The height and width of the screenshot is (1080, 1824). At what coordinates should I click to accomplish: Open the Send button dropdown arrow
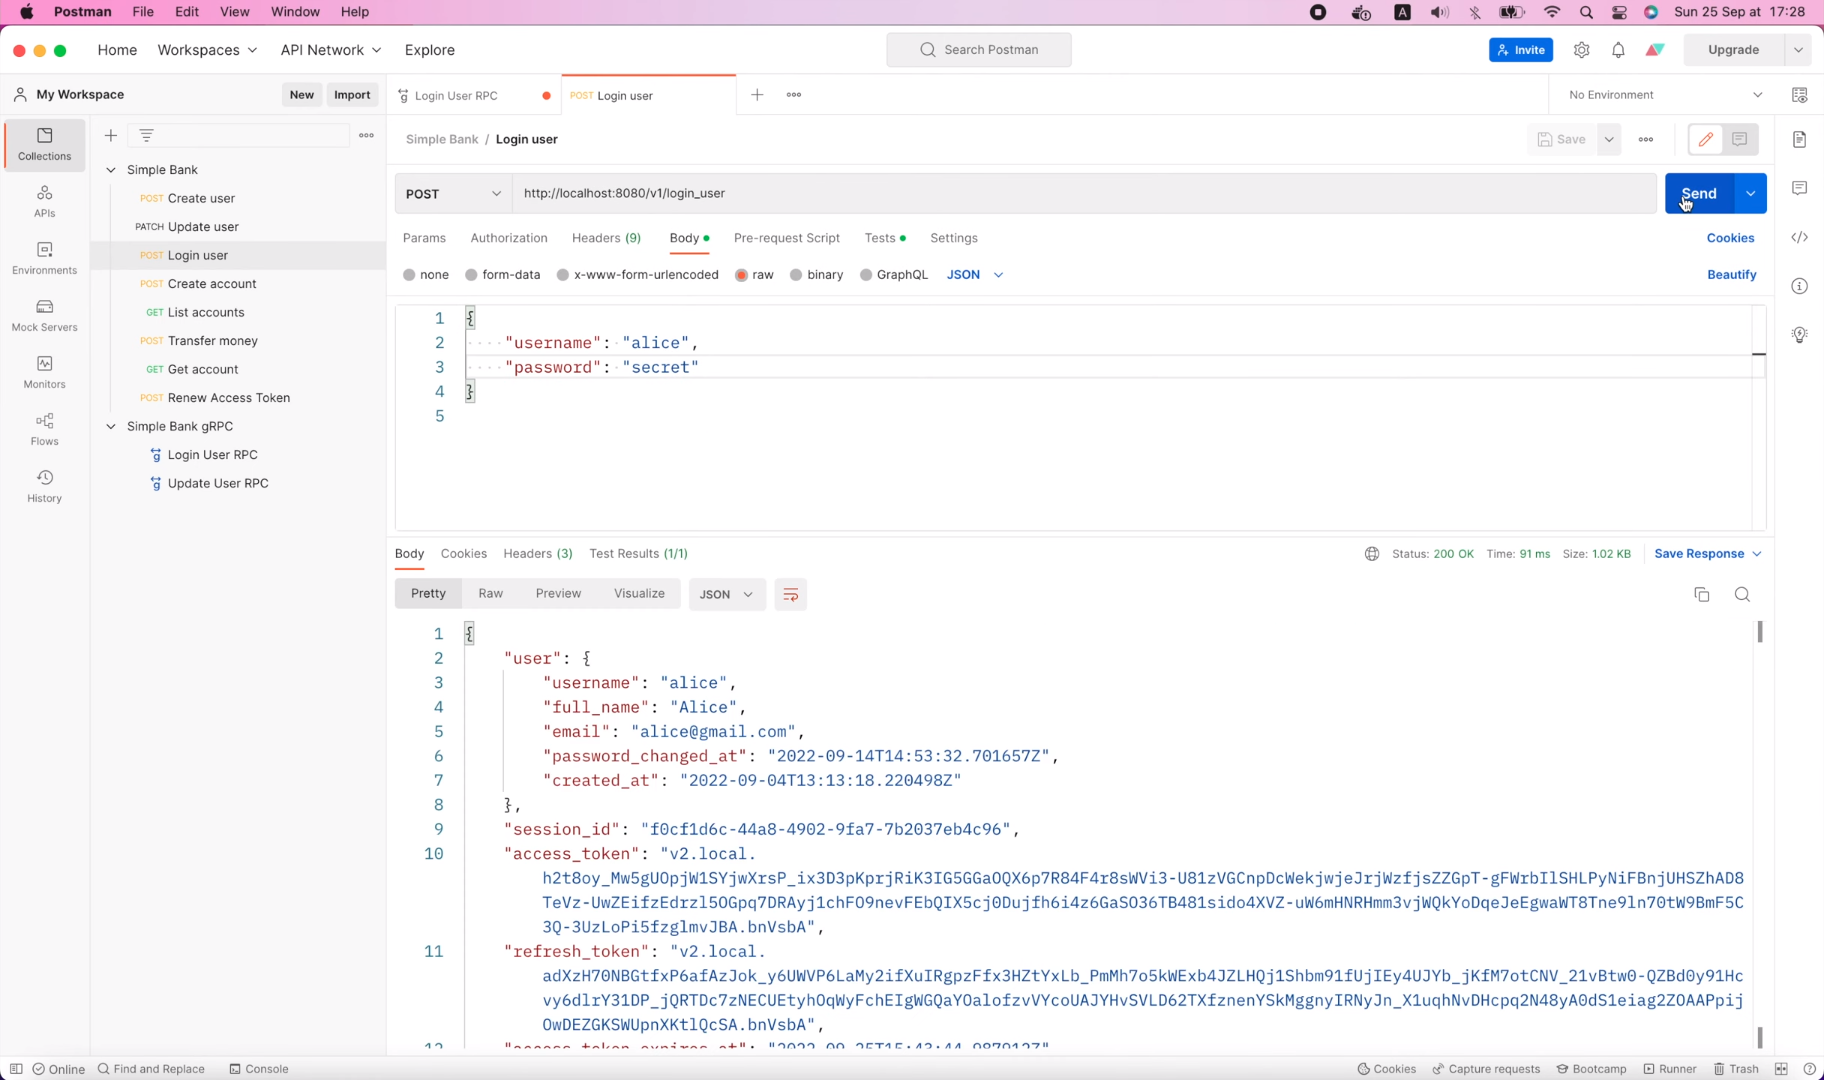tap(1750, 194)
